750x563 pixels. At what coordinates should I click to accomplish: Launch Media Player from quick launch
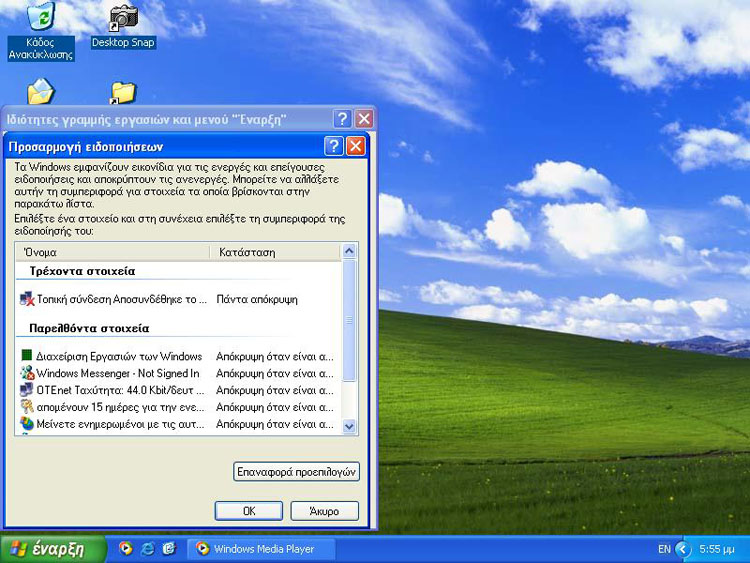click(x=126, y=548)
